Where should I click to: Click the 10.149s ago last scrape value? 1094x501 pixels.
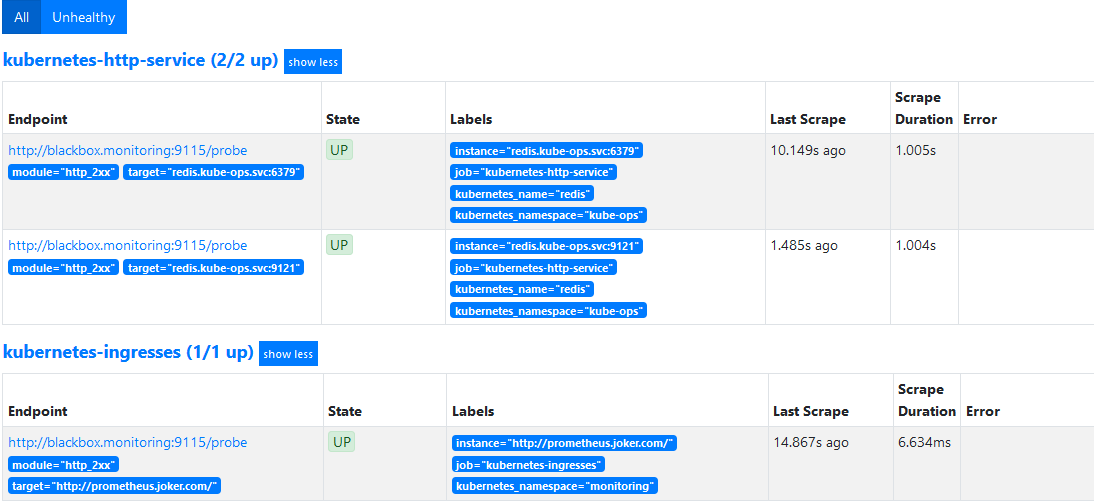808,150
